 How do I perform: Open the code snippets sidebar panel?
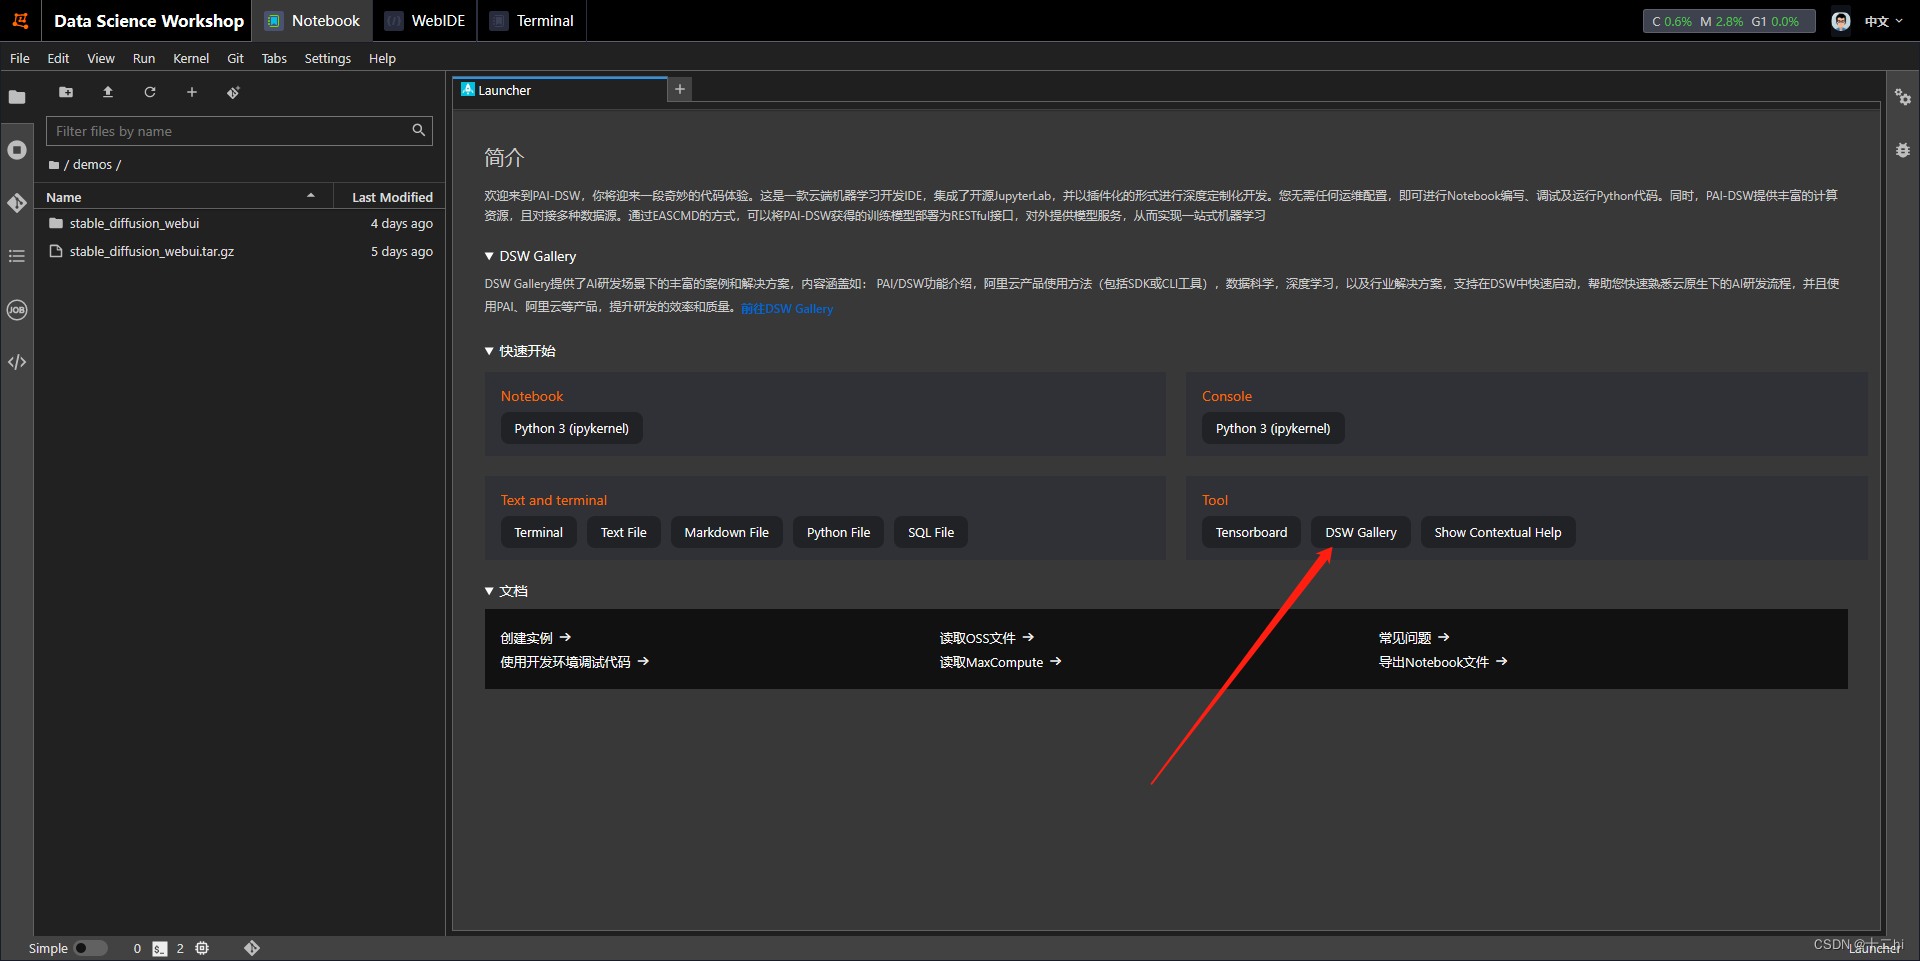pyautogui.click(x=17, y=362)
